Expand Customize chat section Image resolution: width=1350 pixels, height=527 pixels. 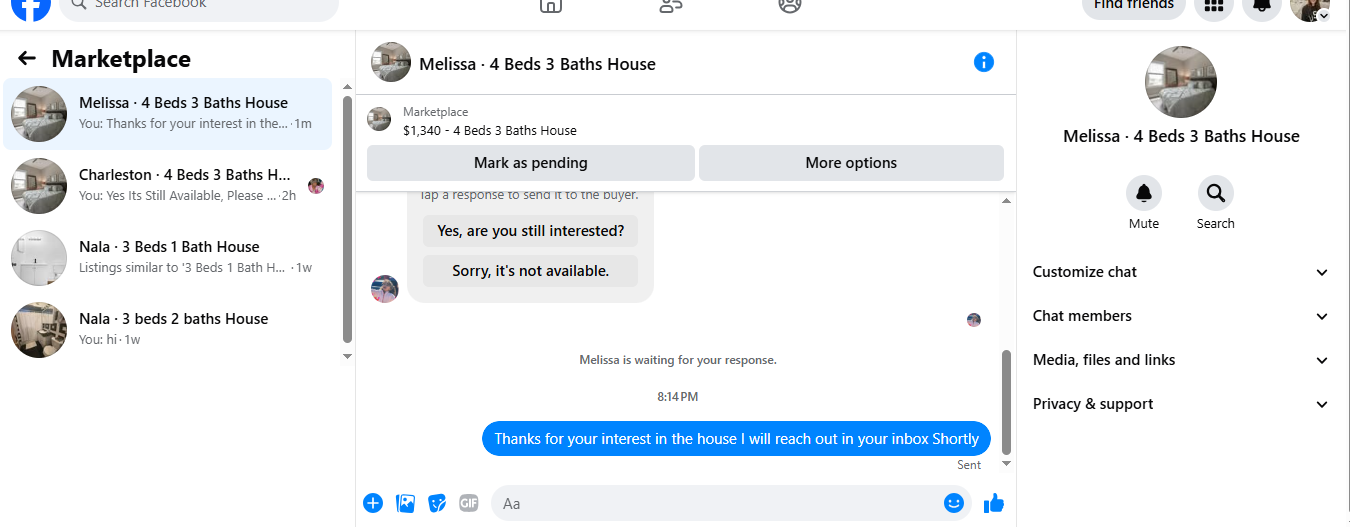tap(1181, 272)
